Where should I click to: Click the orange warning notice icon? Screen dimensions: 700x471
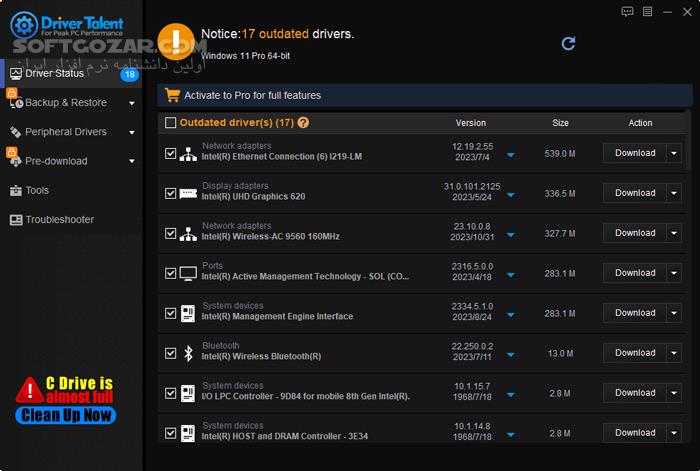tap(176, 42)
